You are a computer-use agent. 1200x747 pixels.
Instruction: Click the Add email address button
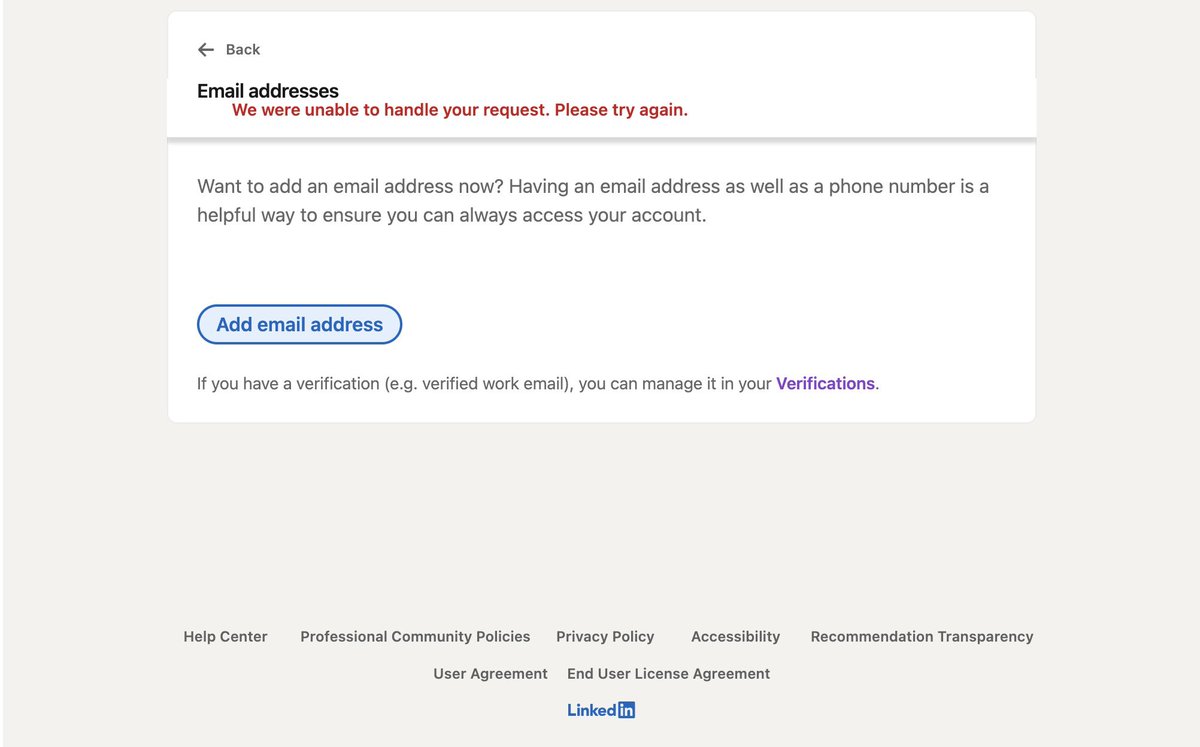point(299,324)
